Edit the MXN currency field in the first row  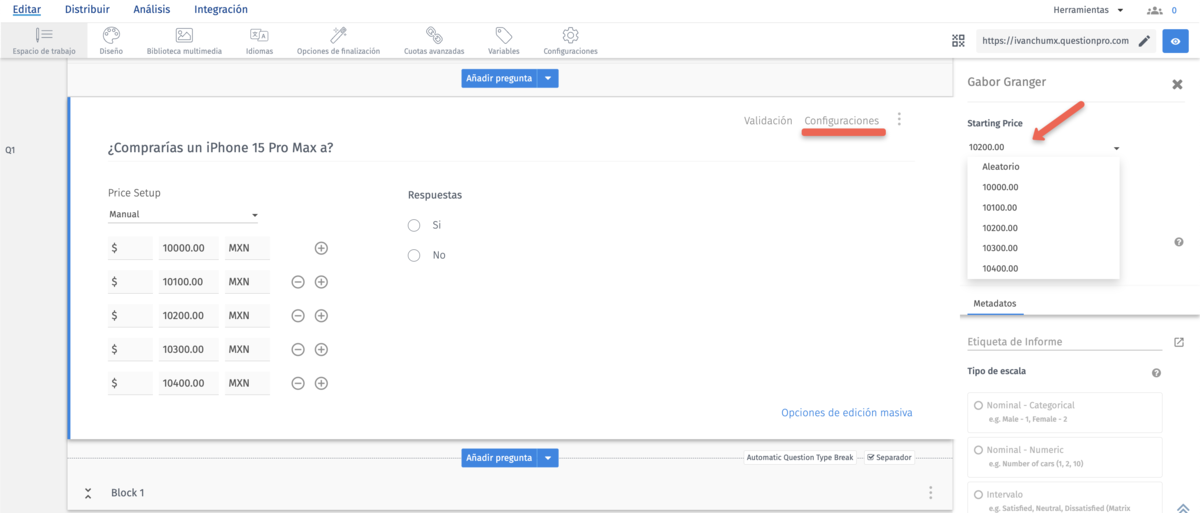(x=247, y=248)
